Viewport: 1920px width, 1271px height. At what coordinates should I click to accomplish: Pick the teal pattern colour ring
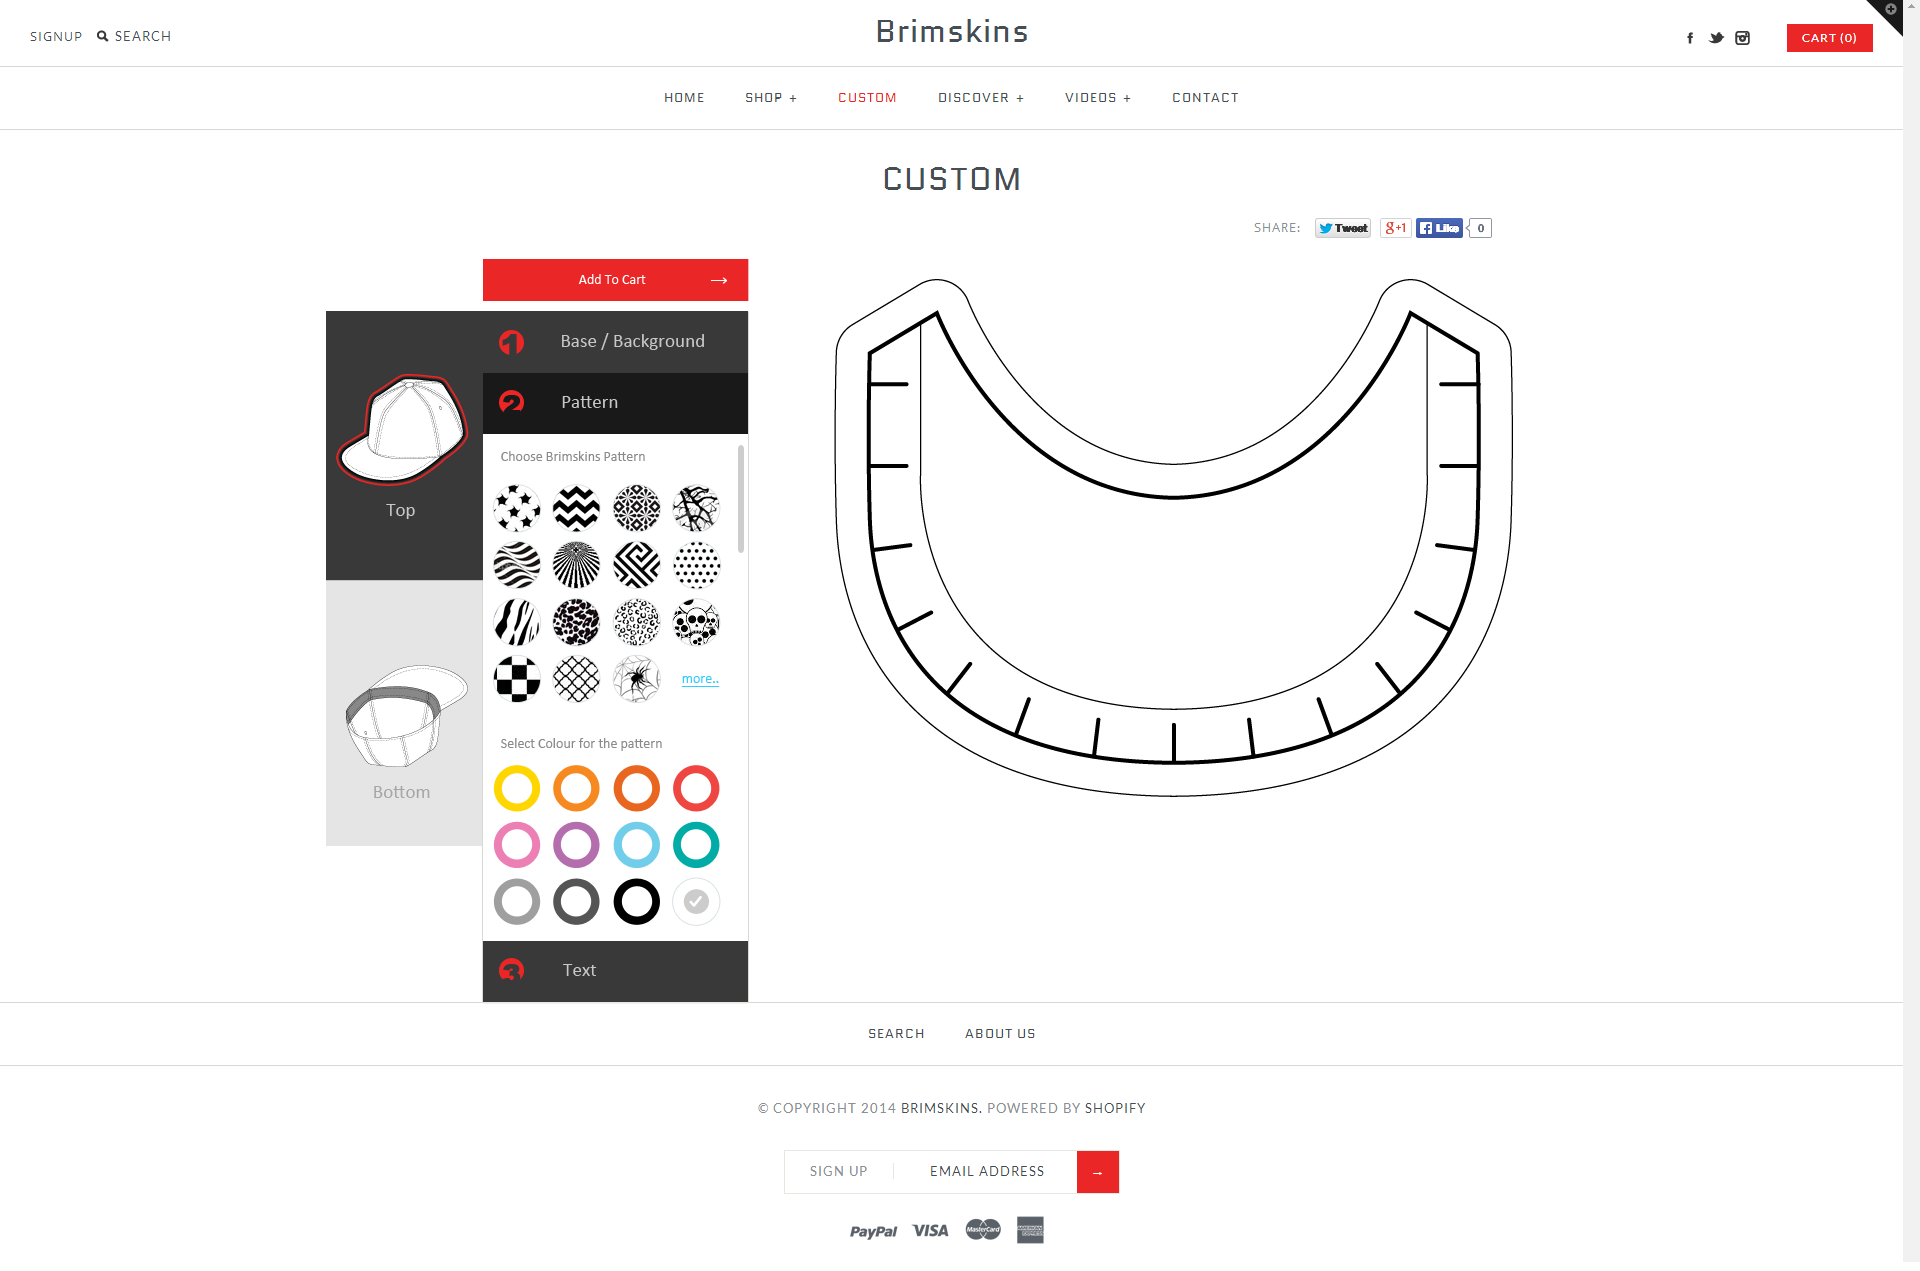coord(697,845)
